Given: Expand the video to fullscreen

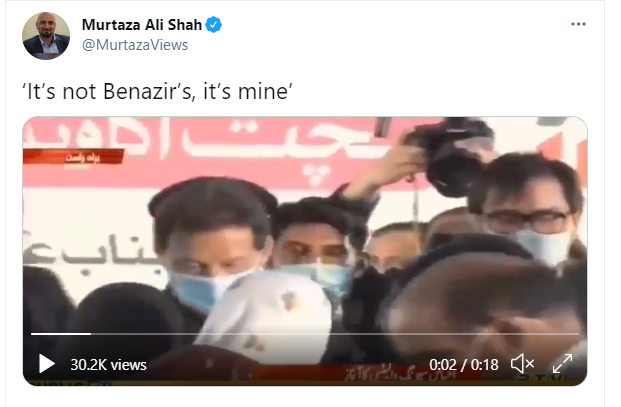Looking at the screenshot, I should coord(562,363).
